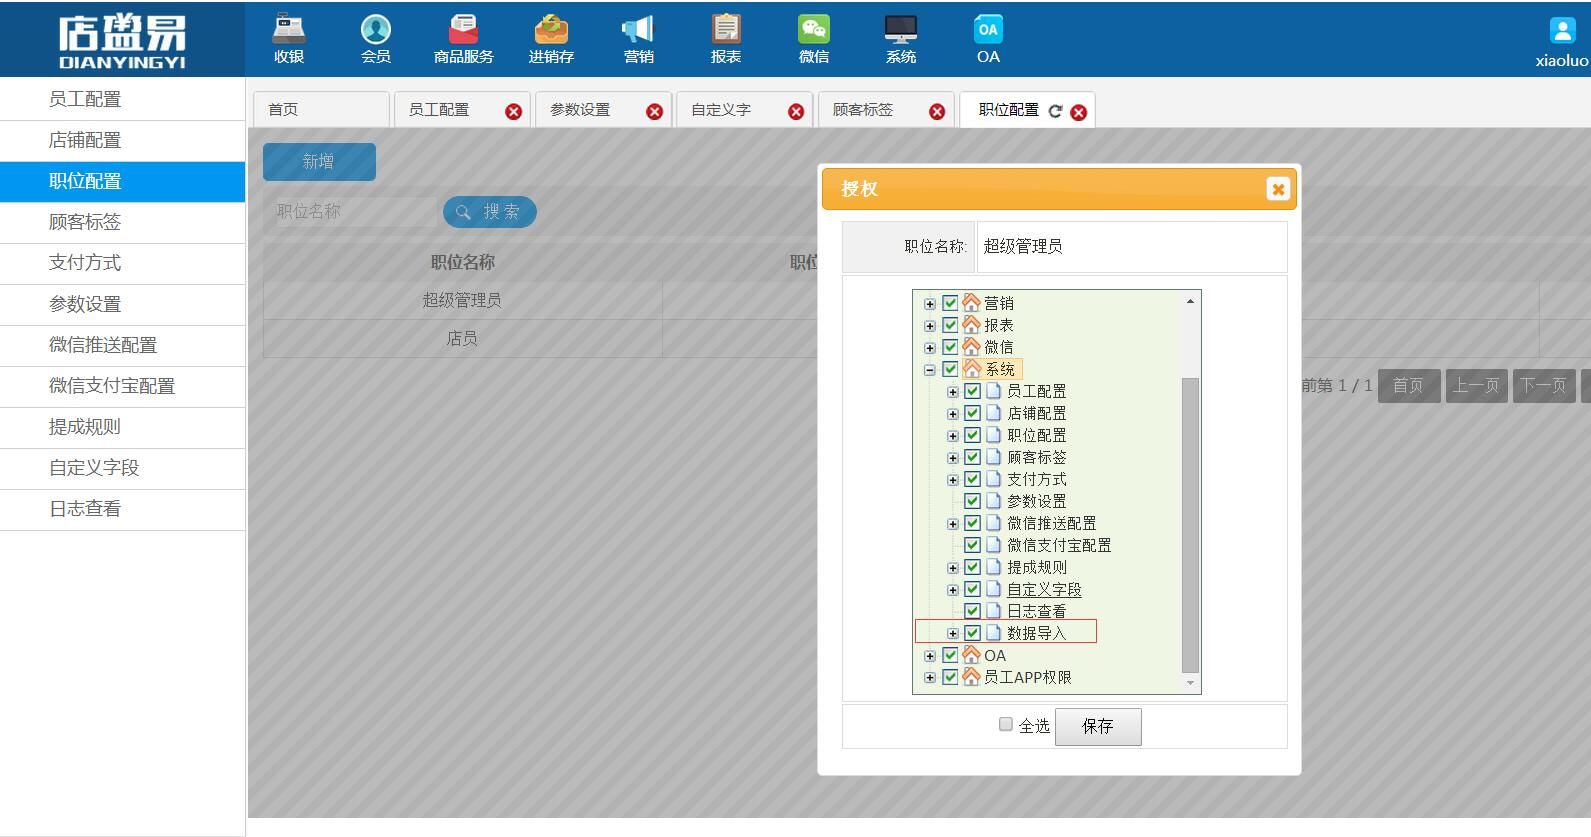
Task: Open the 收银 cashier module icon
Action: tap(289, 29)
